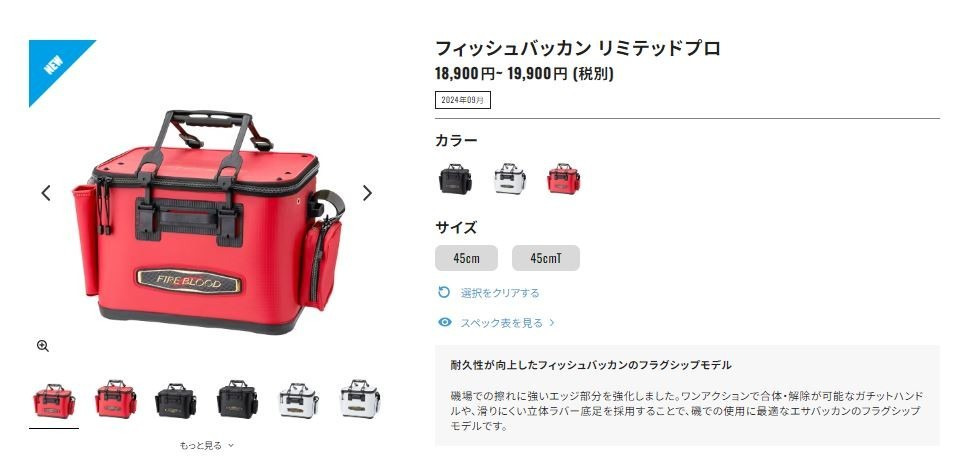Advance to next product image with right arrow
Image resolution: width=970 pixels, height=465 pixels.
[x=367, y=193]
